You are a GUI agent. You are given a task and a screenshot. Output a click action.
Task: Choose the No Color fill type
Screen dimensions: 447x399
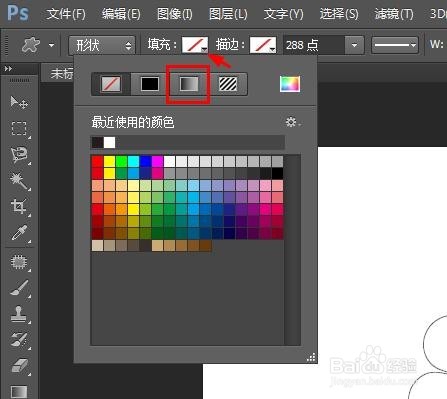tap(111, 84)
